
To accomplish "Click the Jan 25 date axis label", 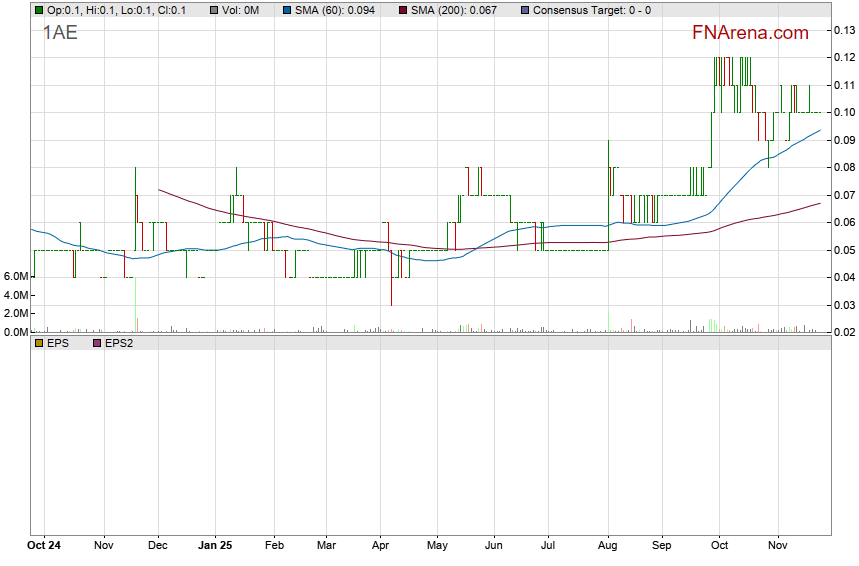I will [215, 546].
